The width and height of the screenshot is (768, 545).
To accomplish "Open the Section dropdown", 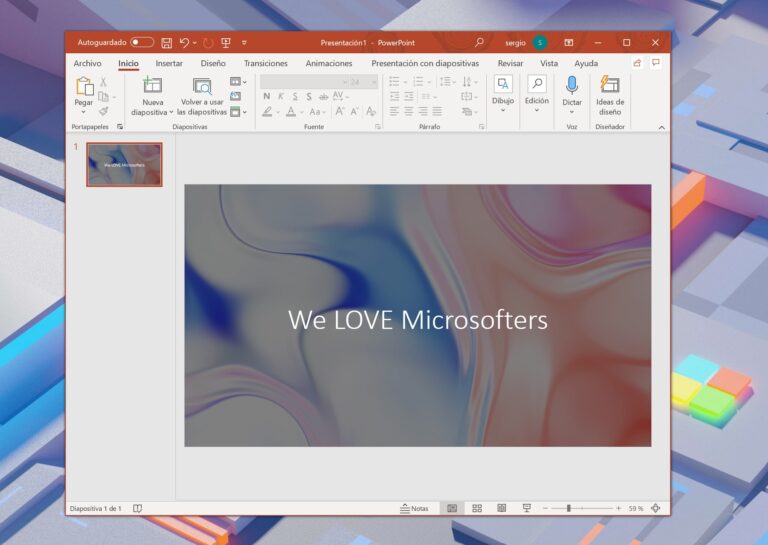I will (x=239, y=112).
